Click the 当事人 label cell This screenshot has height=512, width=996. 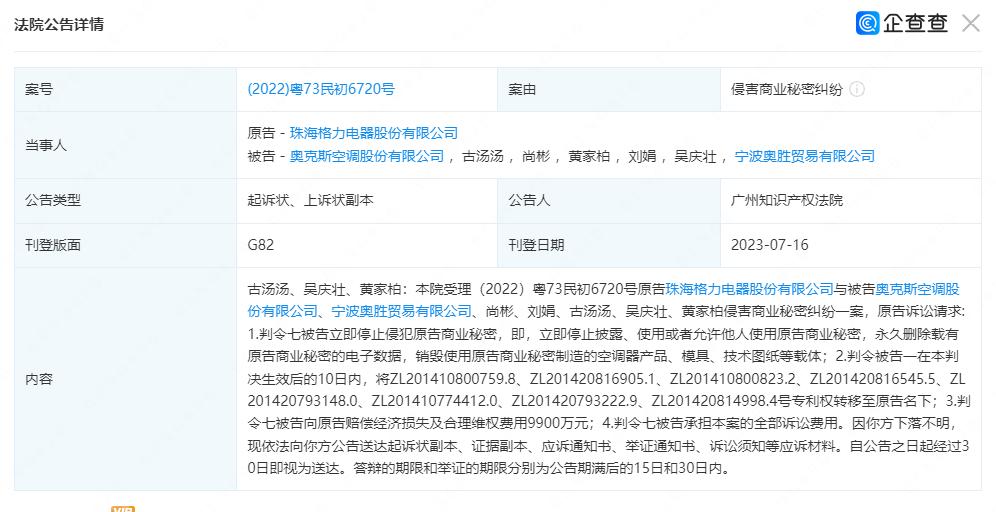pyautogui.click(x=125, y=145)
